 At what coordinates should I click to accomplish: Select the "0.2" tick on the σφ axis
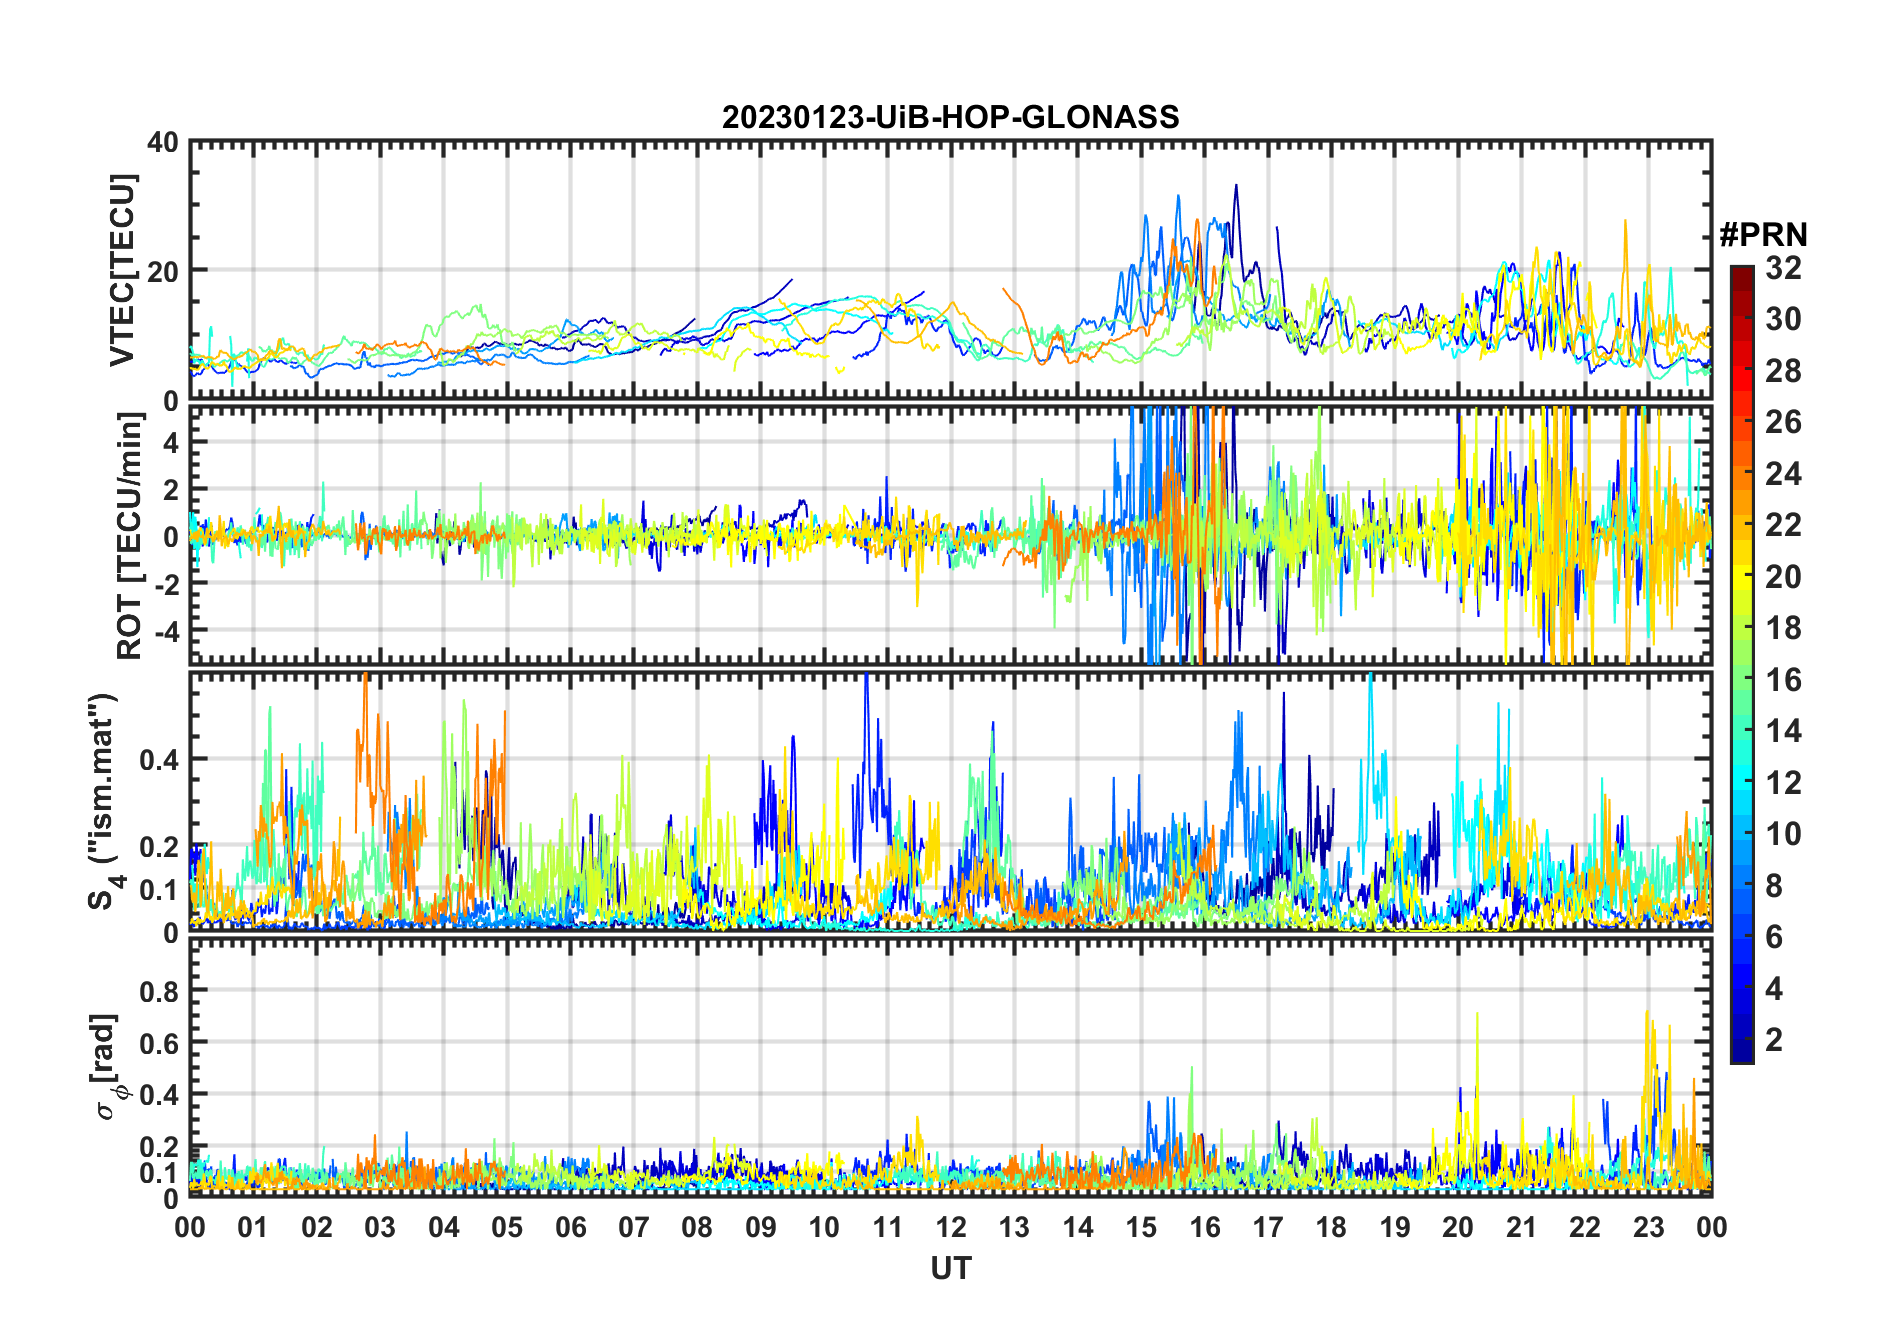click(159, 1146)
